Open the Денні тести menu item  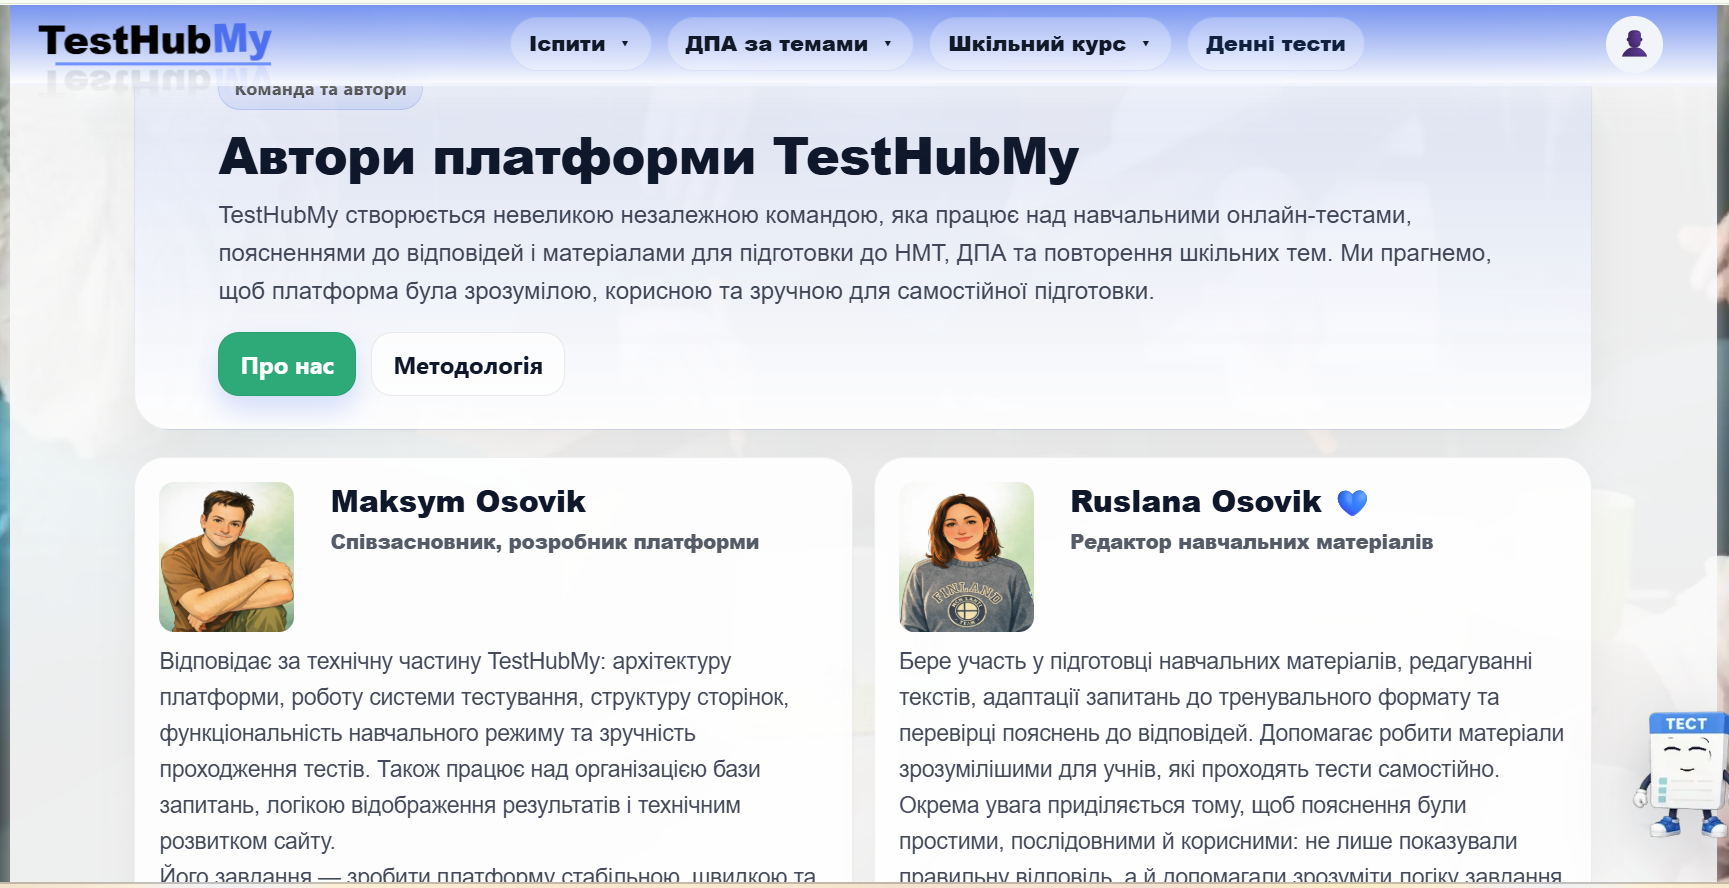click(x=1276, y=44)
